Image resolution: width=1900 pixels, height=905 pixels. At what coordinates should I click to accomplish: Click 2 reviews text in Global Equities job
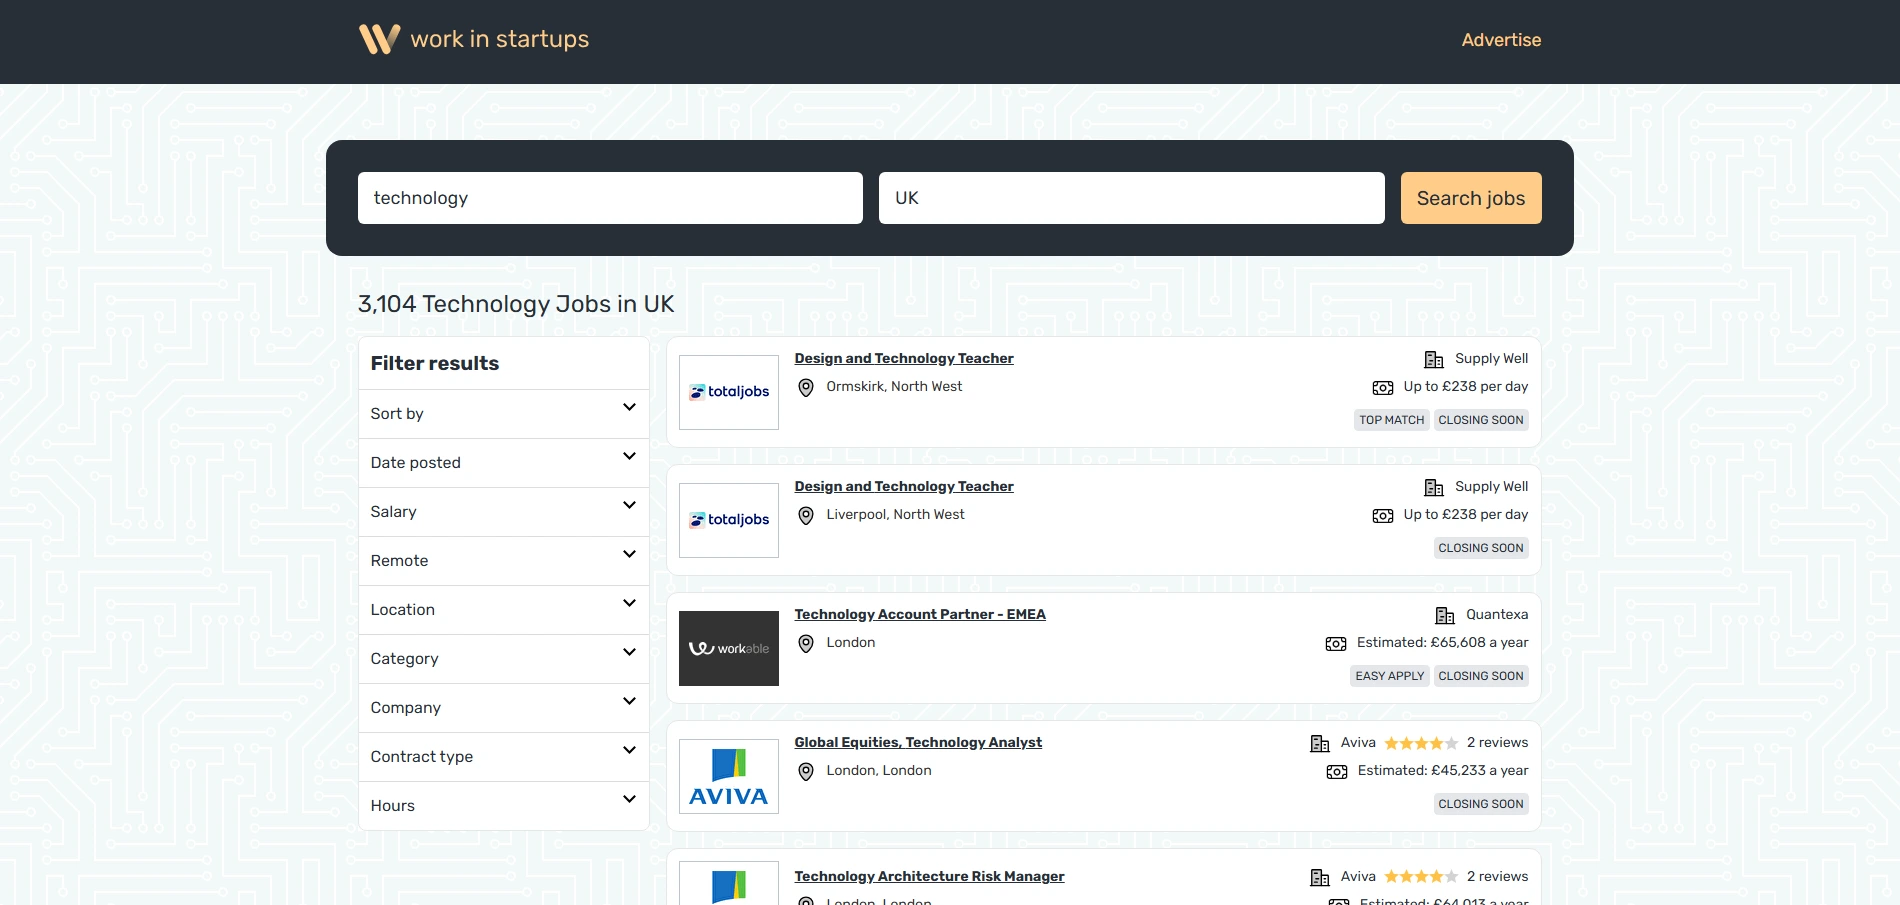pyautogui.click(x=1497, y=742)
